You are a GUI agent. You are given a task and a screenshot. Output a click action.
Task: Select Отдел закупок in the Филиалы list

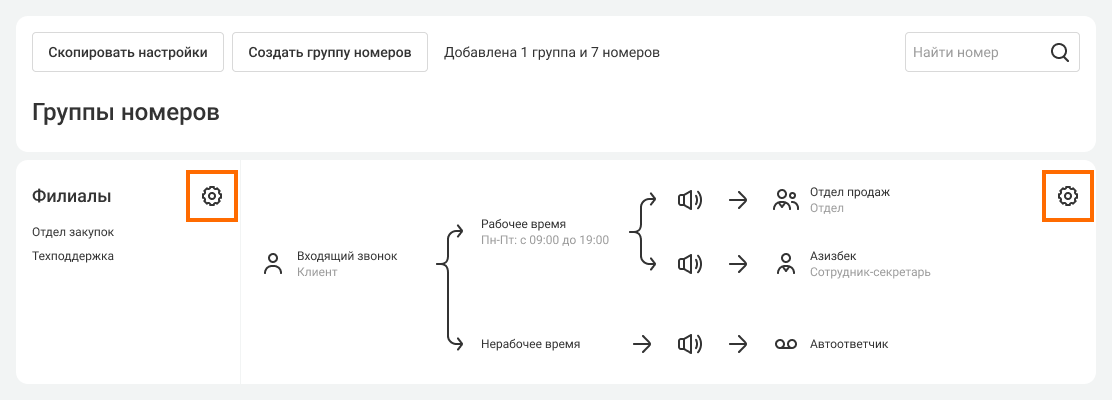click(x=73, y=232)
